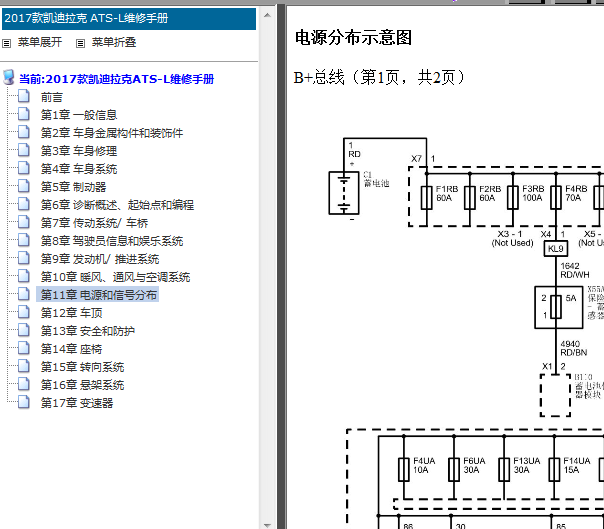Select 第3章 车身修理 chapter
604x529 pixels.
(79, 151)
